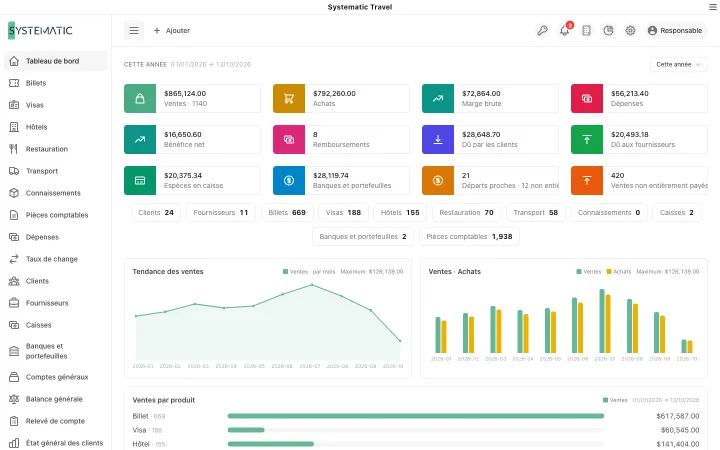The image size is (720, 450).
Task: Click the Départs proches orange icon
Action: coord(438,180)
